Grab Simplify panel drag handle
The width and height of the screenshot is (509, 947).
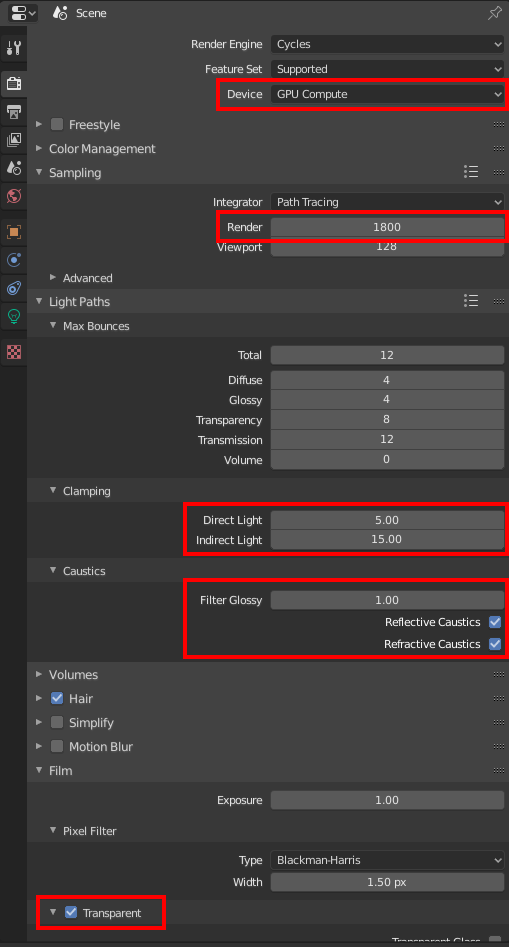499,722
